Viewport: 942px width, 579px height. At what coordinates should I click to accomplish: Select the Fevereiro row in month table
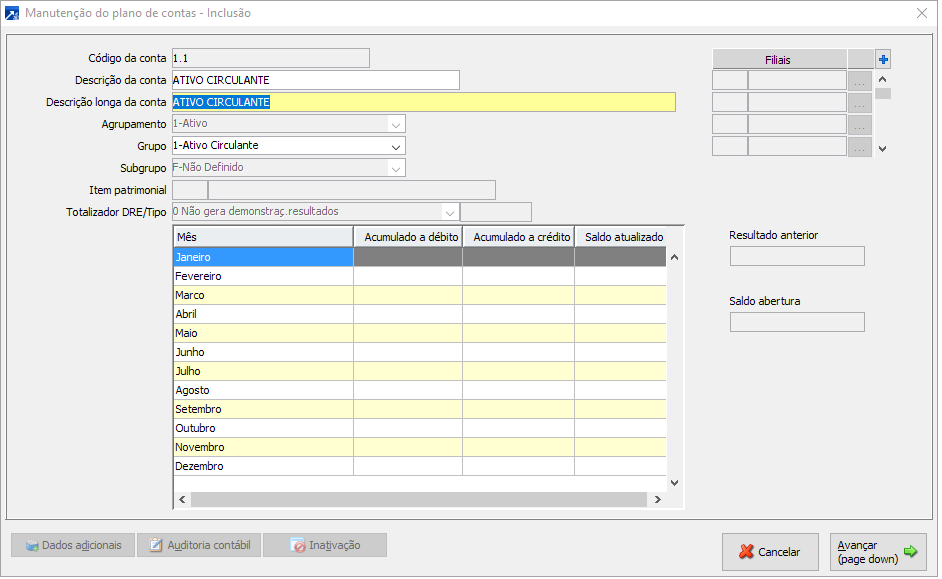262,276
